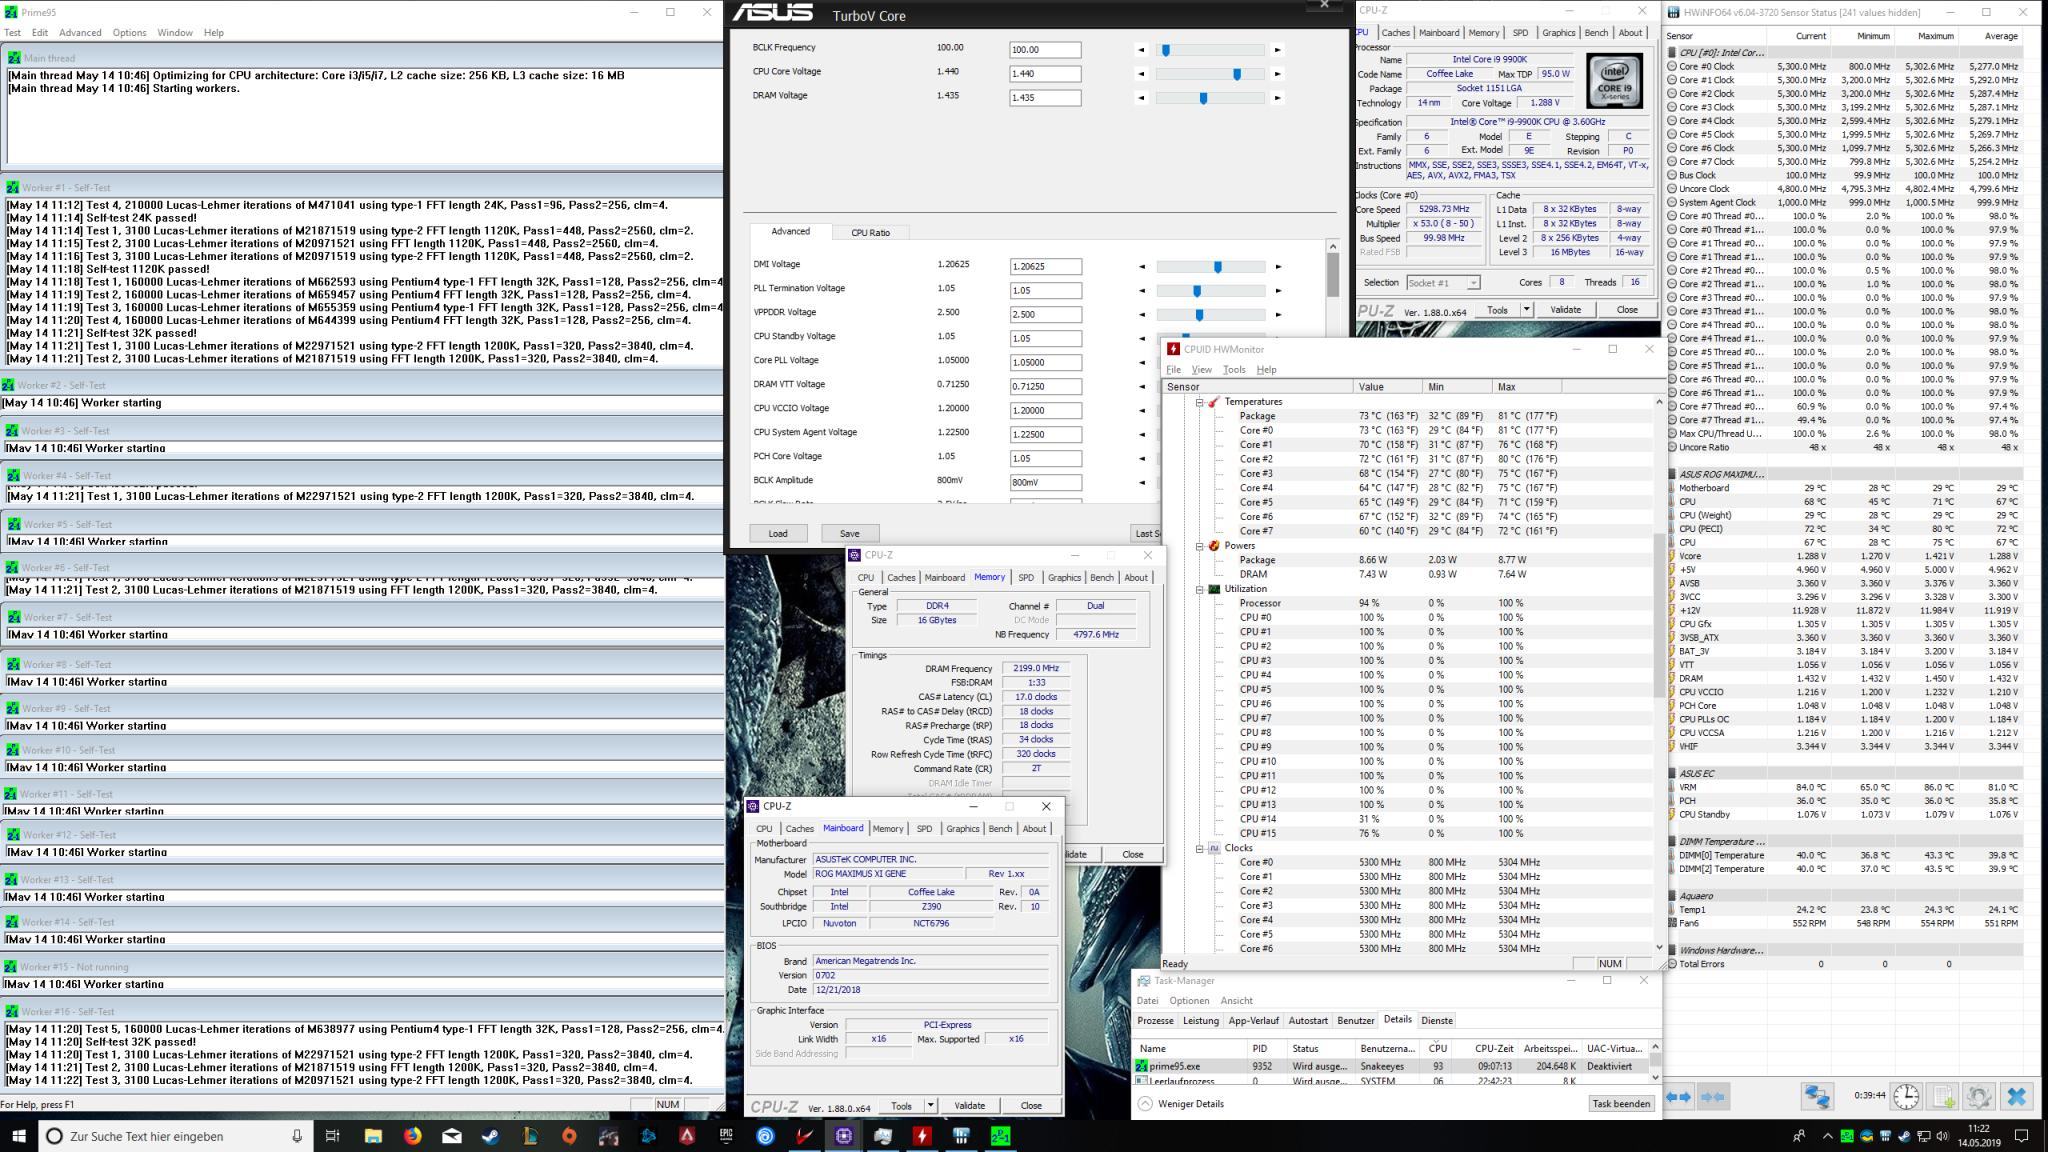Viewport: 2048px width, 1152px height.
Task: Click Vcore row in HWiNFO sensors
Action: point(1843,556)
